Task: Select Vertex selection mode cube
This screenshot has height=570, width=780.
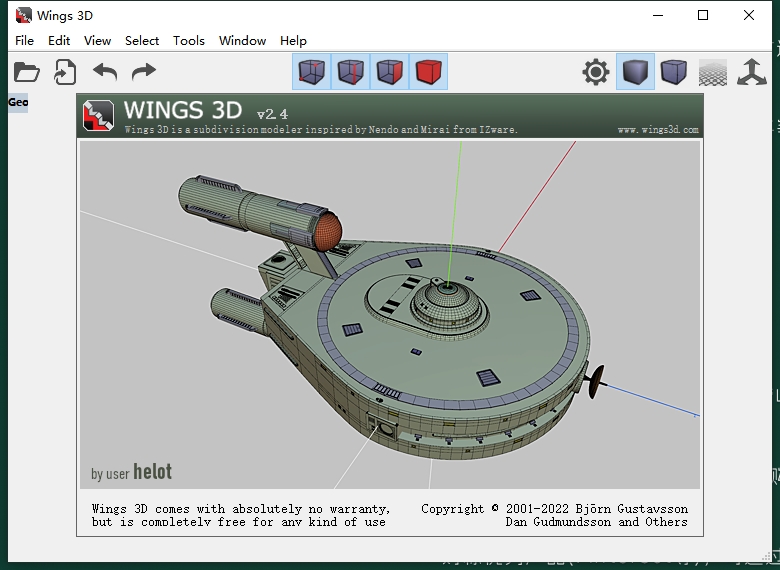Action: [311, 72]
